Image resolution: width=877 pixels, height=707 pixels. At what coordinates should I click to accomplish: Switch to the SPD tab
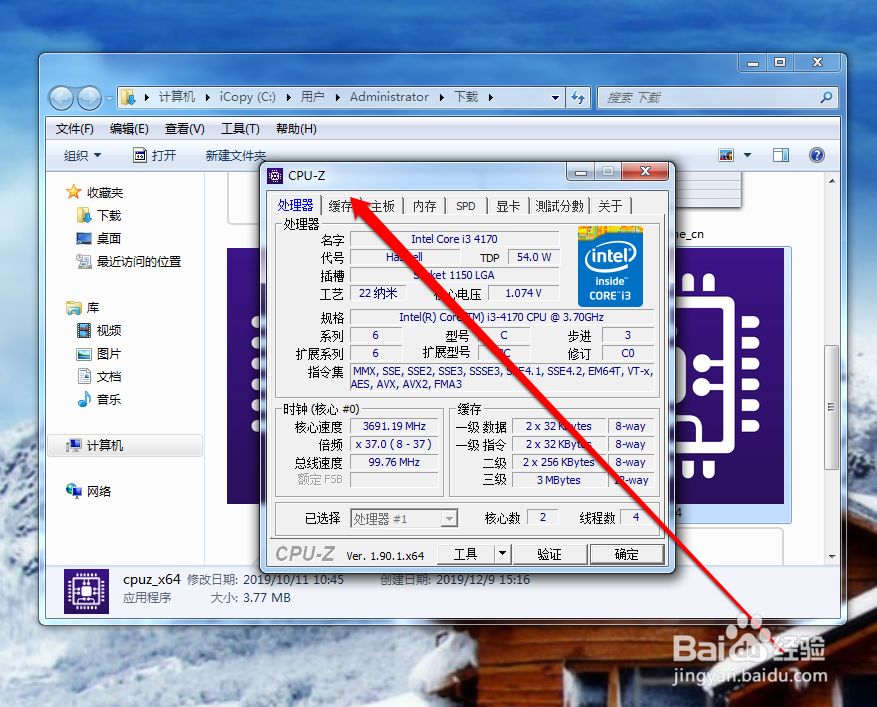465,206
